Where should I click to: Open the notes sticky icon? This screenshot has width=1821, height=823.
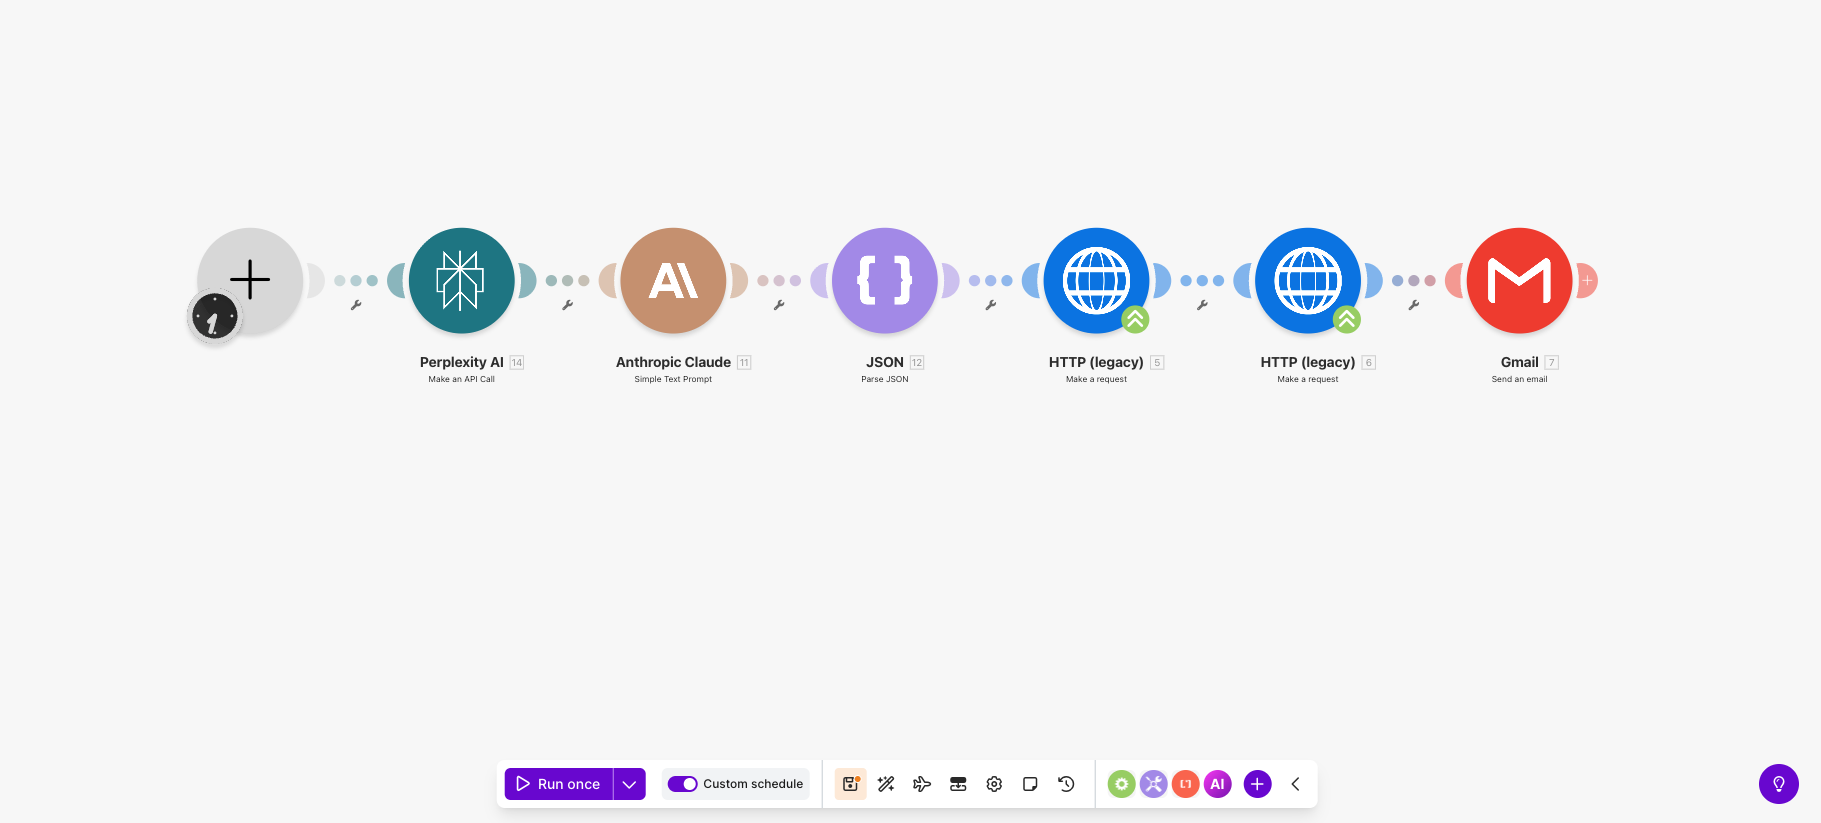1030,784
